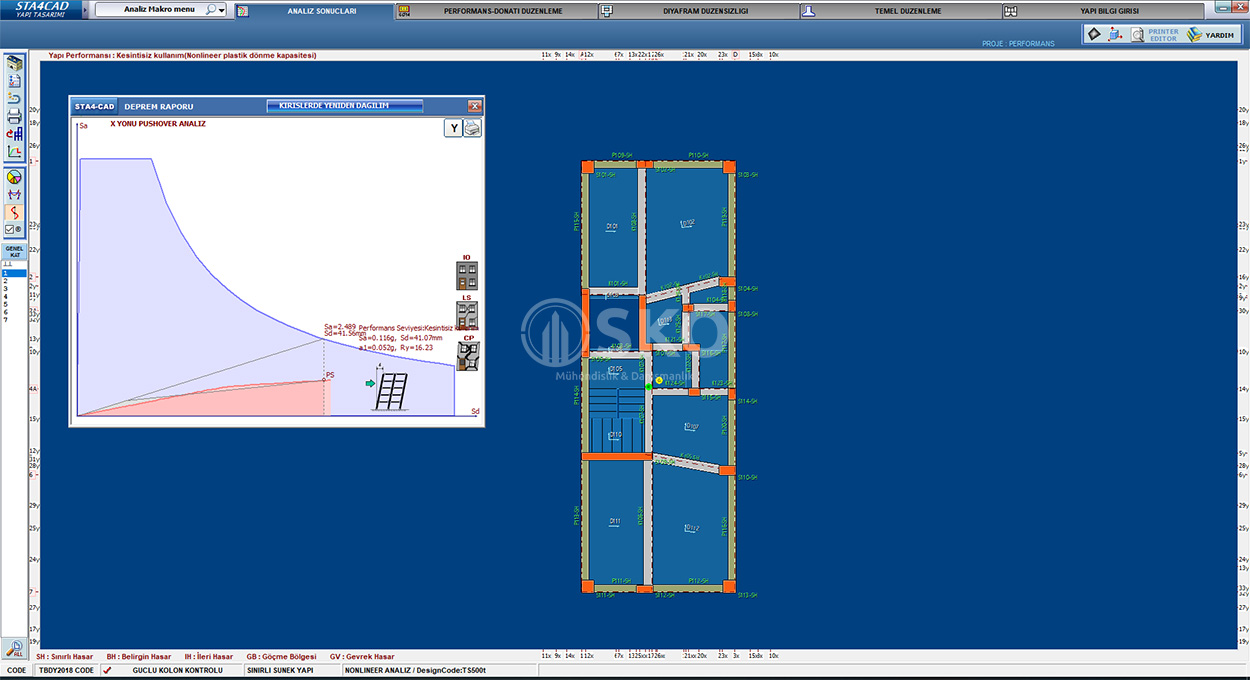Close the Deprem Raporu window
The width and height of the screenshot is (1250, 680).
click(475, 105)
